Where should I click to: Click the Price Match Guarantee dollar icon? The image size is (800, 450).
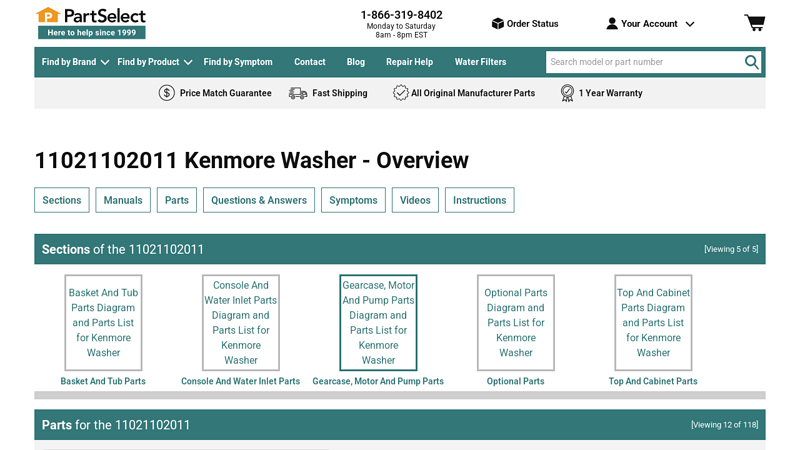[x=166, y=93]
